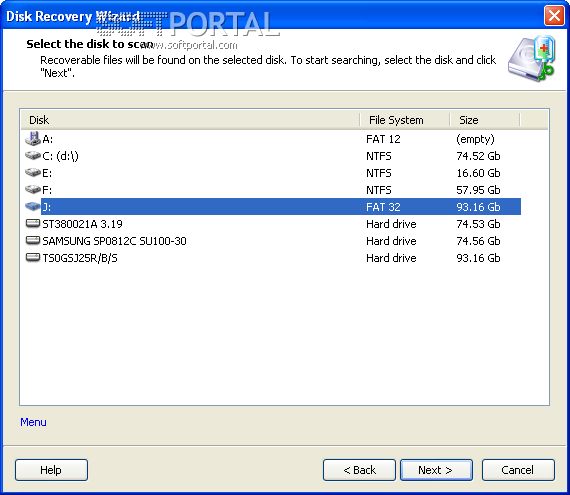Proceed with the Next button

[436, 470]
